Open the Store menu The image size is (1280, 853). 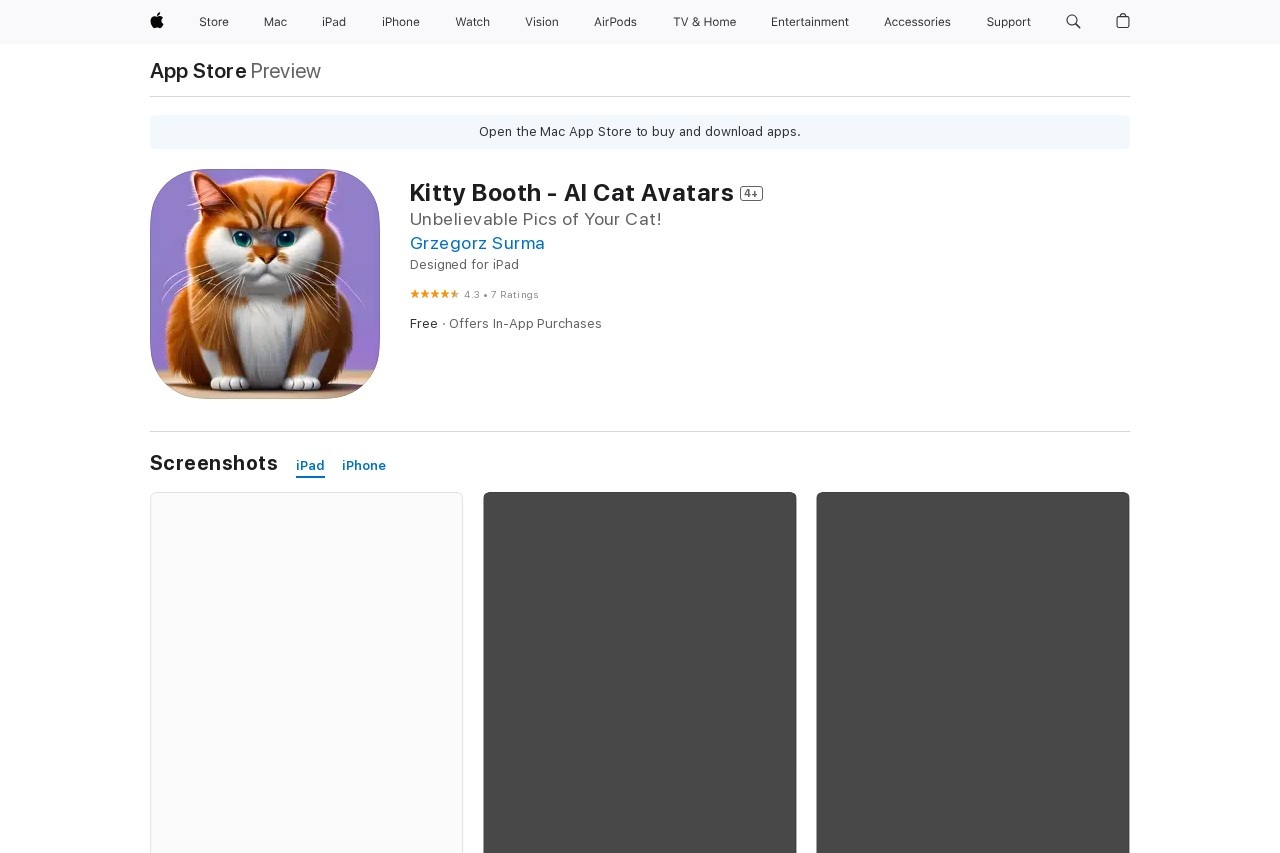pos(214,22)
